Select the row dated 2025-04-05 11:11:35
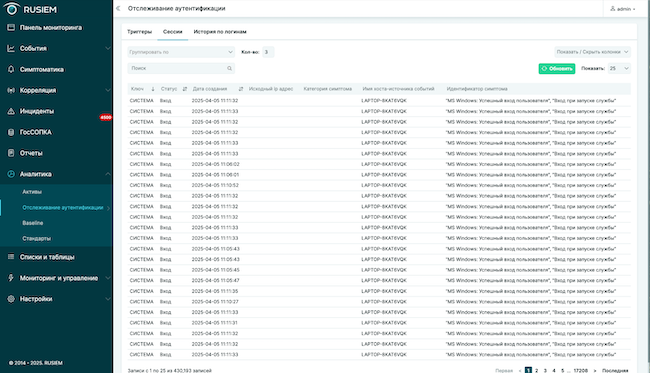The width and height of the screenshot is (650, 373). [379, 291]
